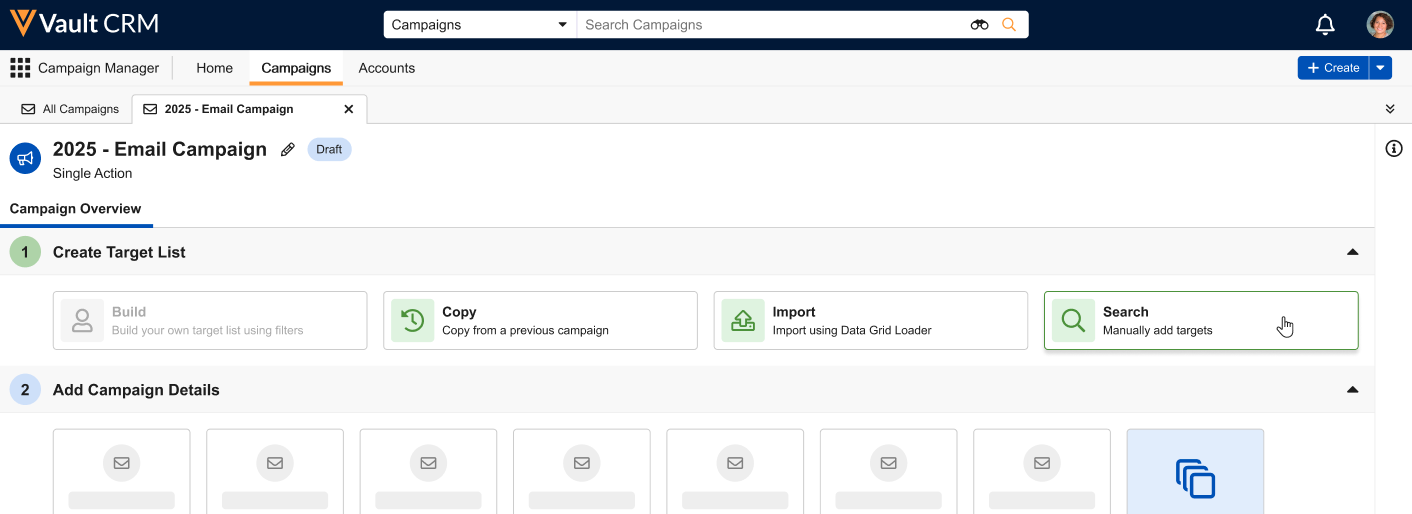
Task: Collapse the Create Target List section
Action: tap(1352, 252)
